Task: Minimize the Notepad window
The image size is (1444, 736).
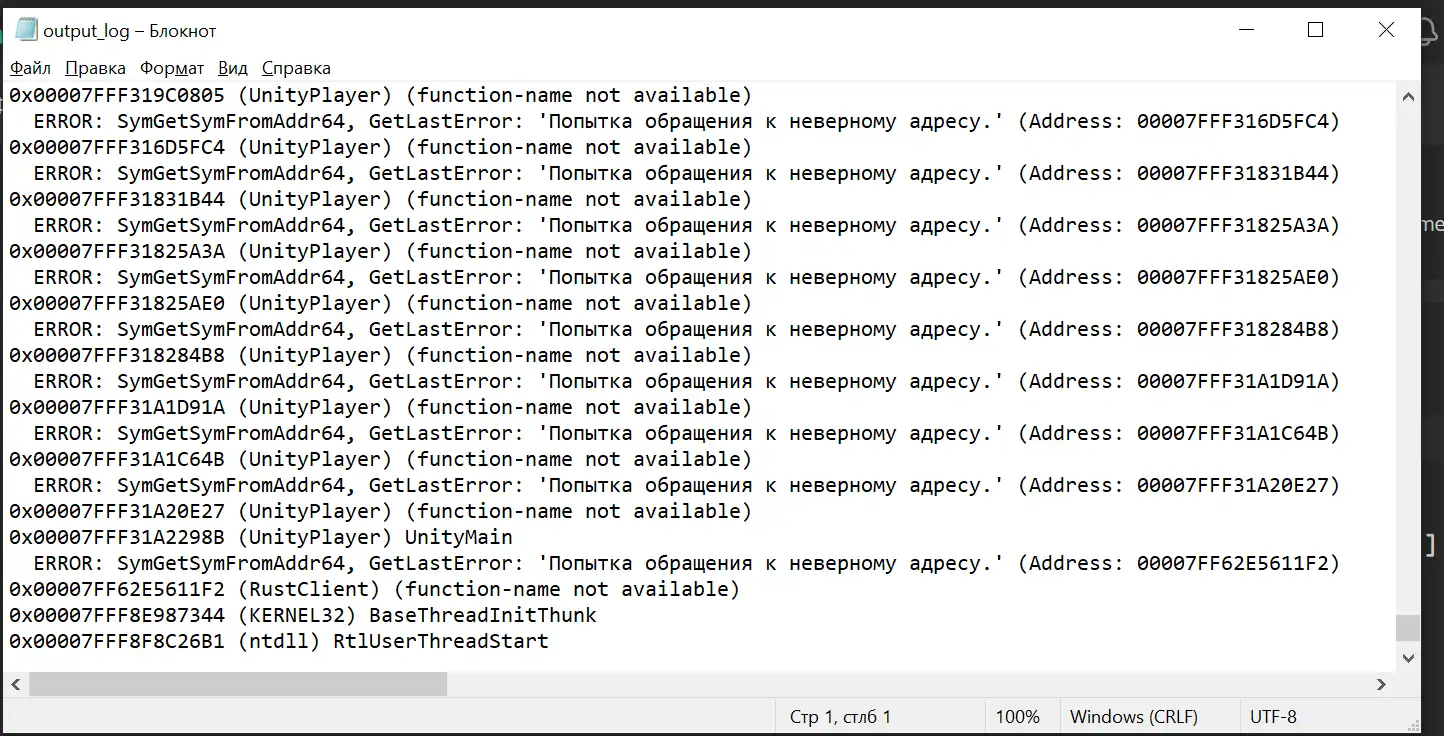Action: coord(1245,30)
